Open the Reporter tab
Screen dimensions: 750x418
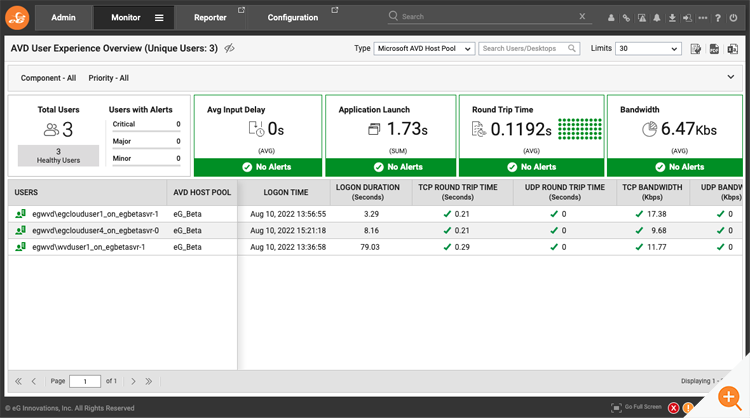(210, 18)
